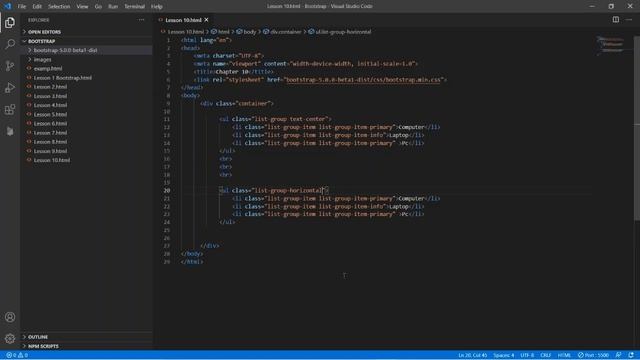Open Lesson 7.html file
This screenshot has height=360, width=640.
click(x=87, y=133)
